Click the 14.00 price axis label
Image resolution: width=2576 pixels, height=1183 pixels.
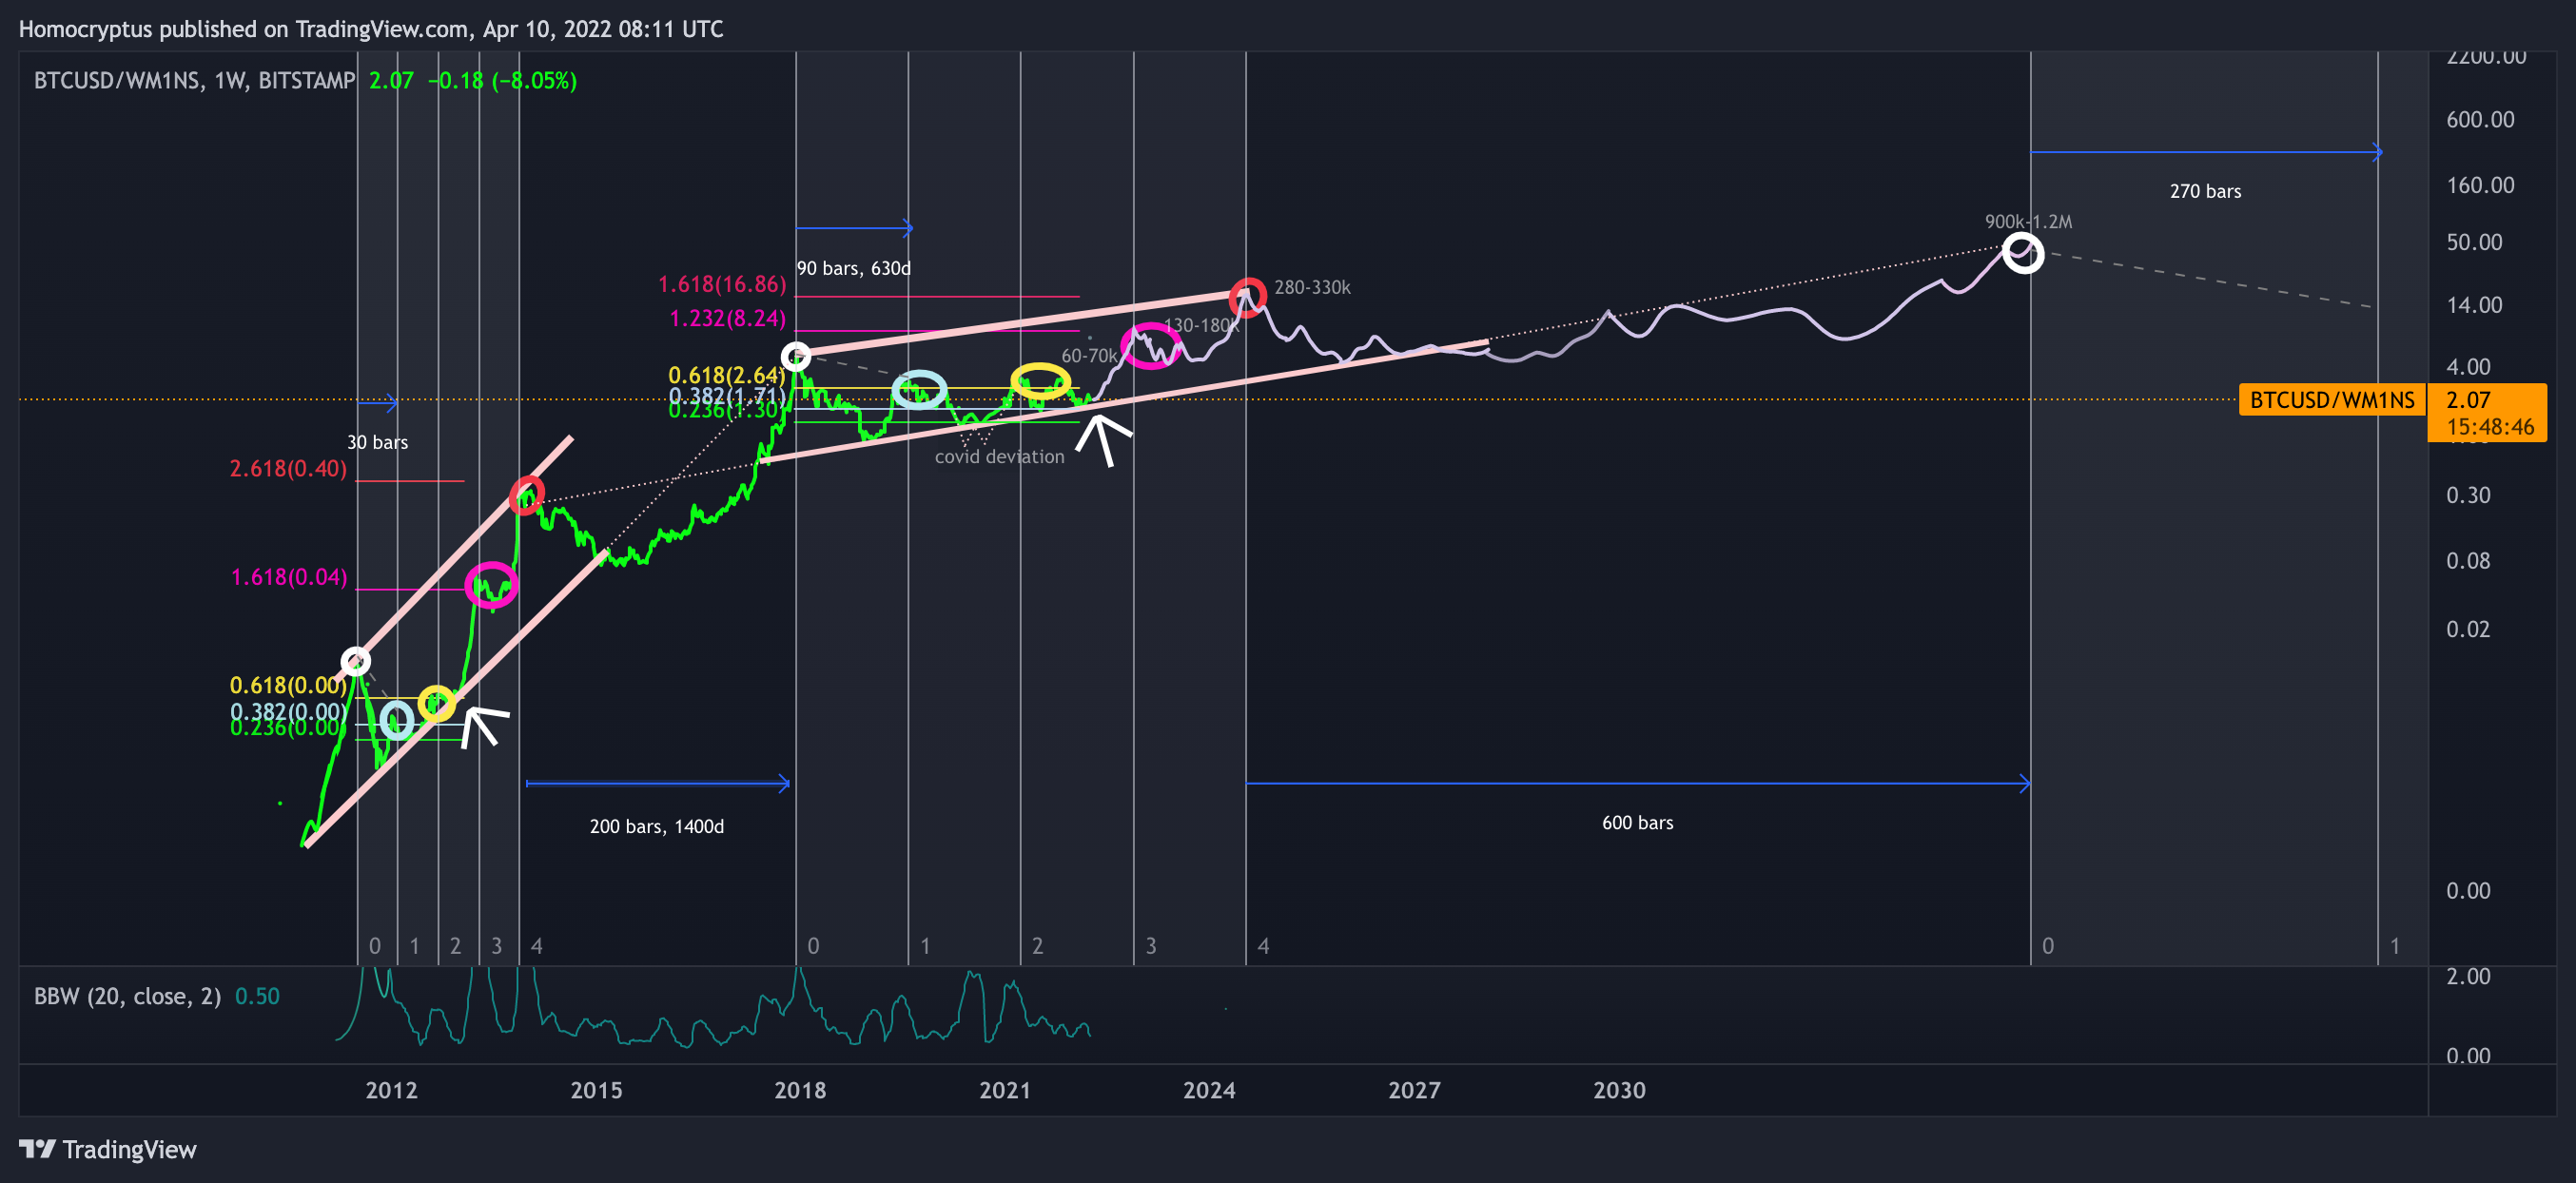point(2474,305)
